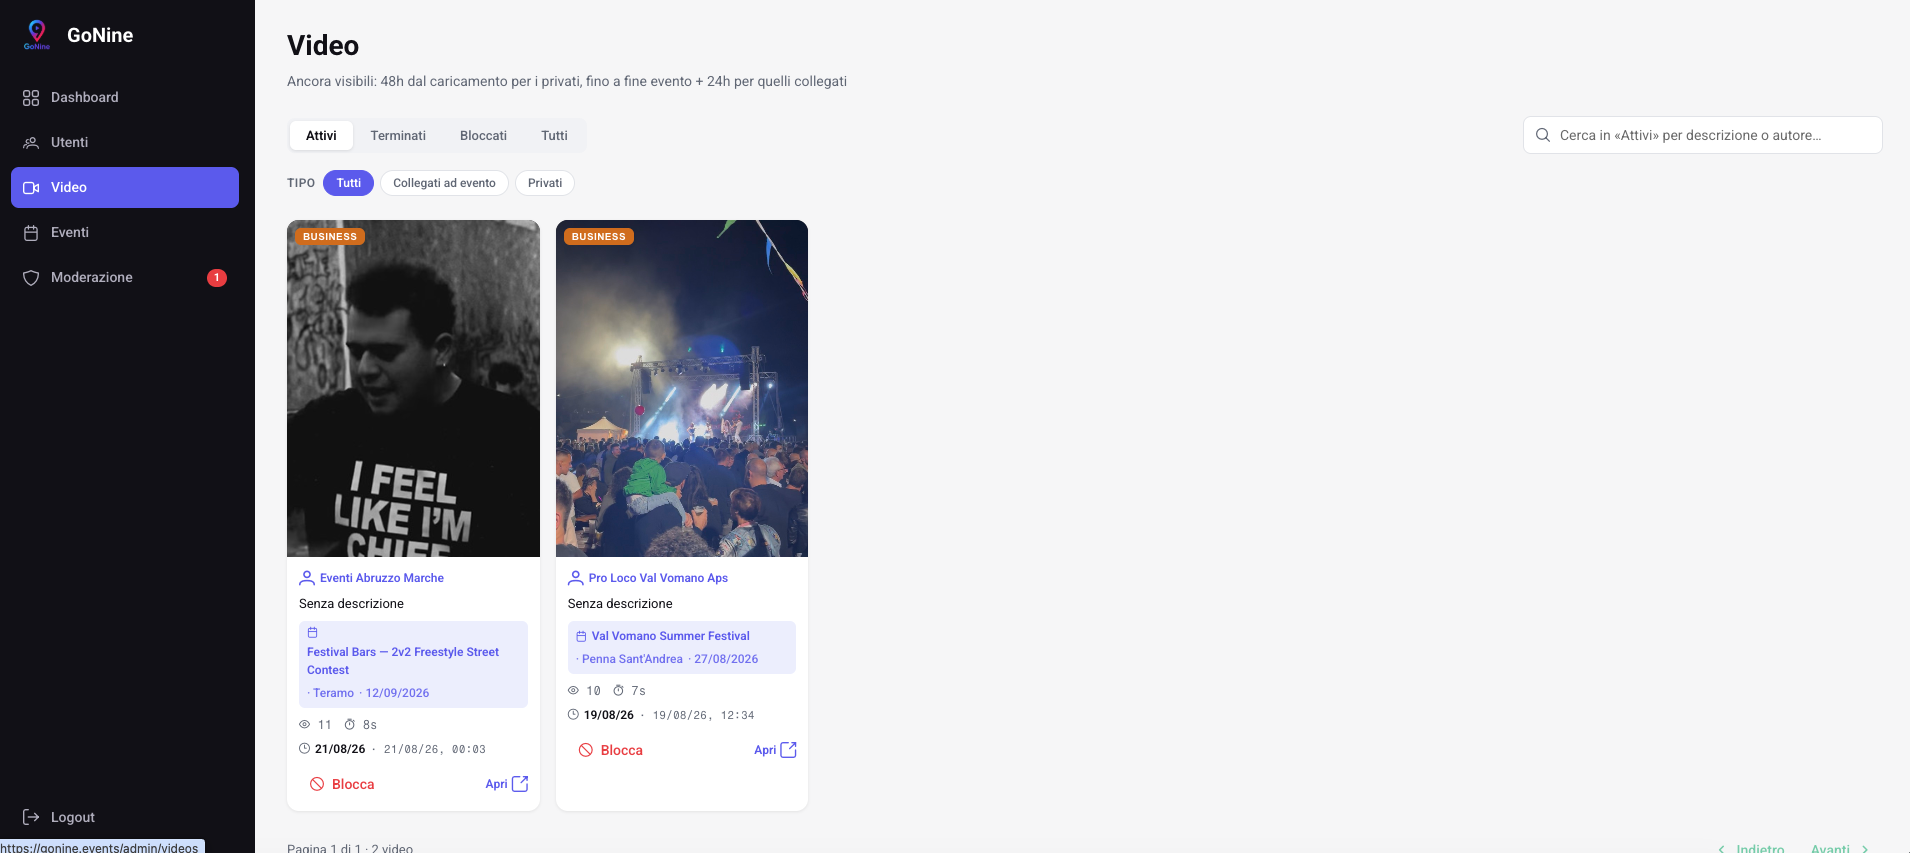Click the Logout exit icon
Image resolution: width=1910 pixels, height=853 pixels.
pos(31,817)
